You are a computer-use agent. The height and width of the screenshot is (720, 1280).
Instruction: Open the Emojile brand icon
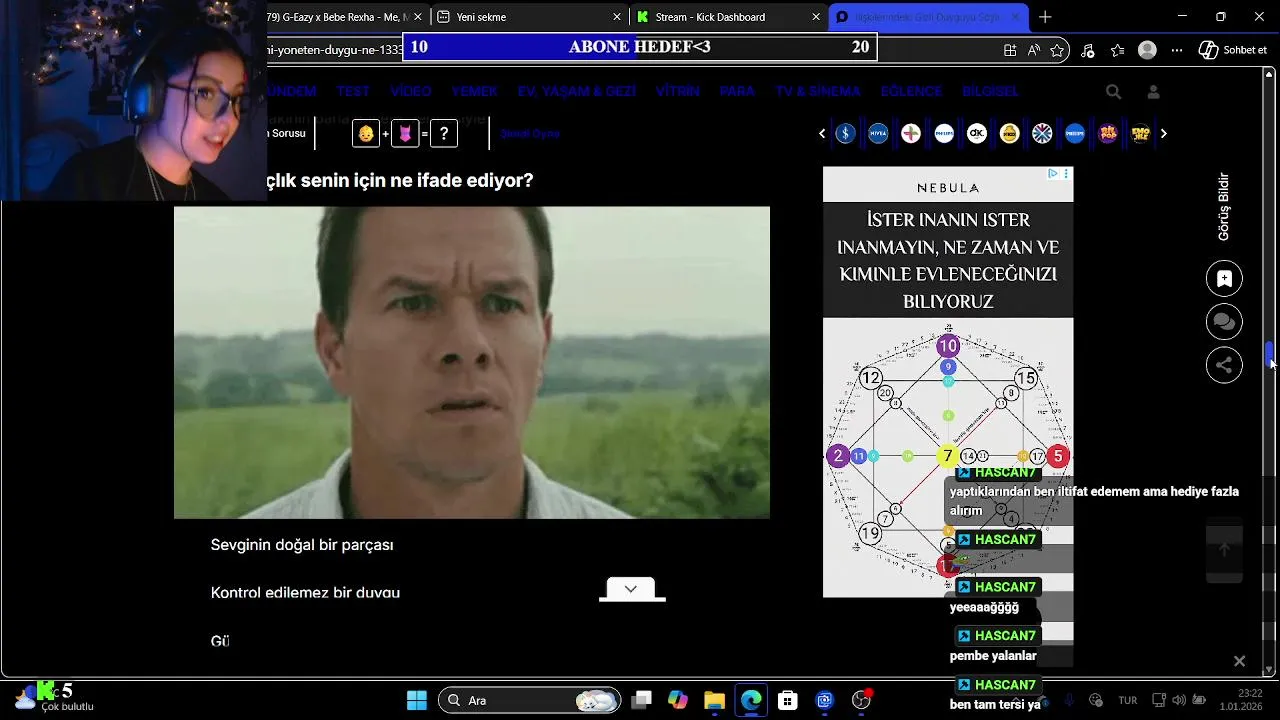[1141, 133]
